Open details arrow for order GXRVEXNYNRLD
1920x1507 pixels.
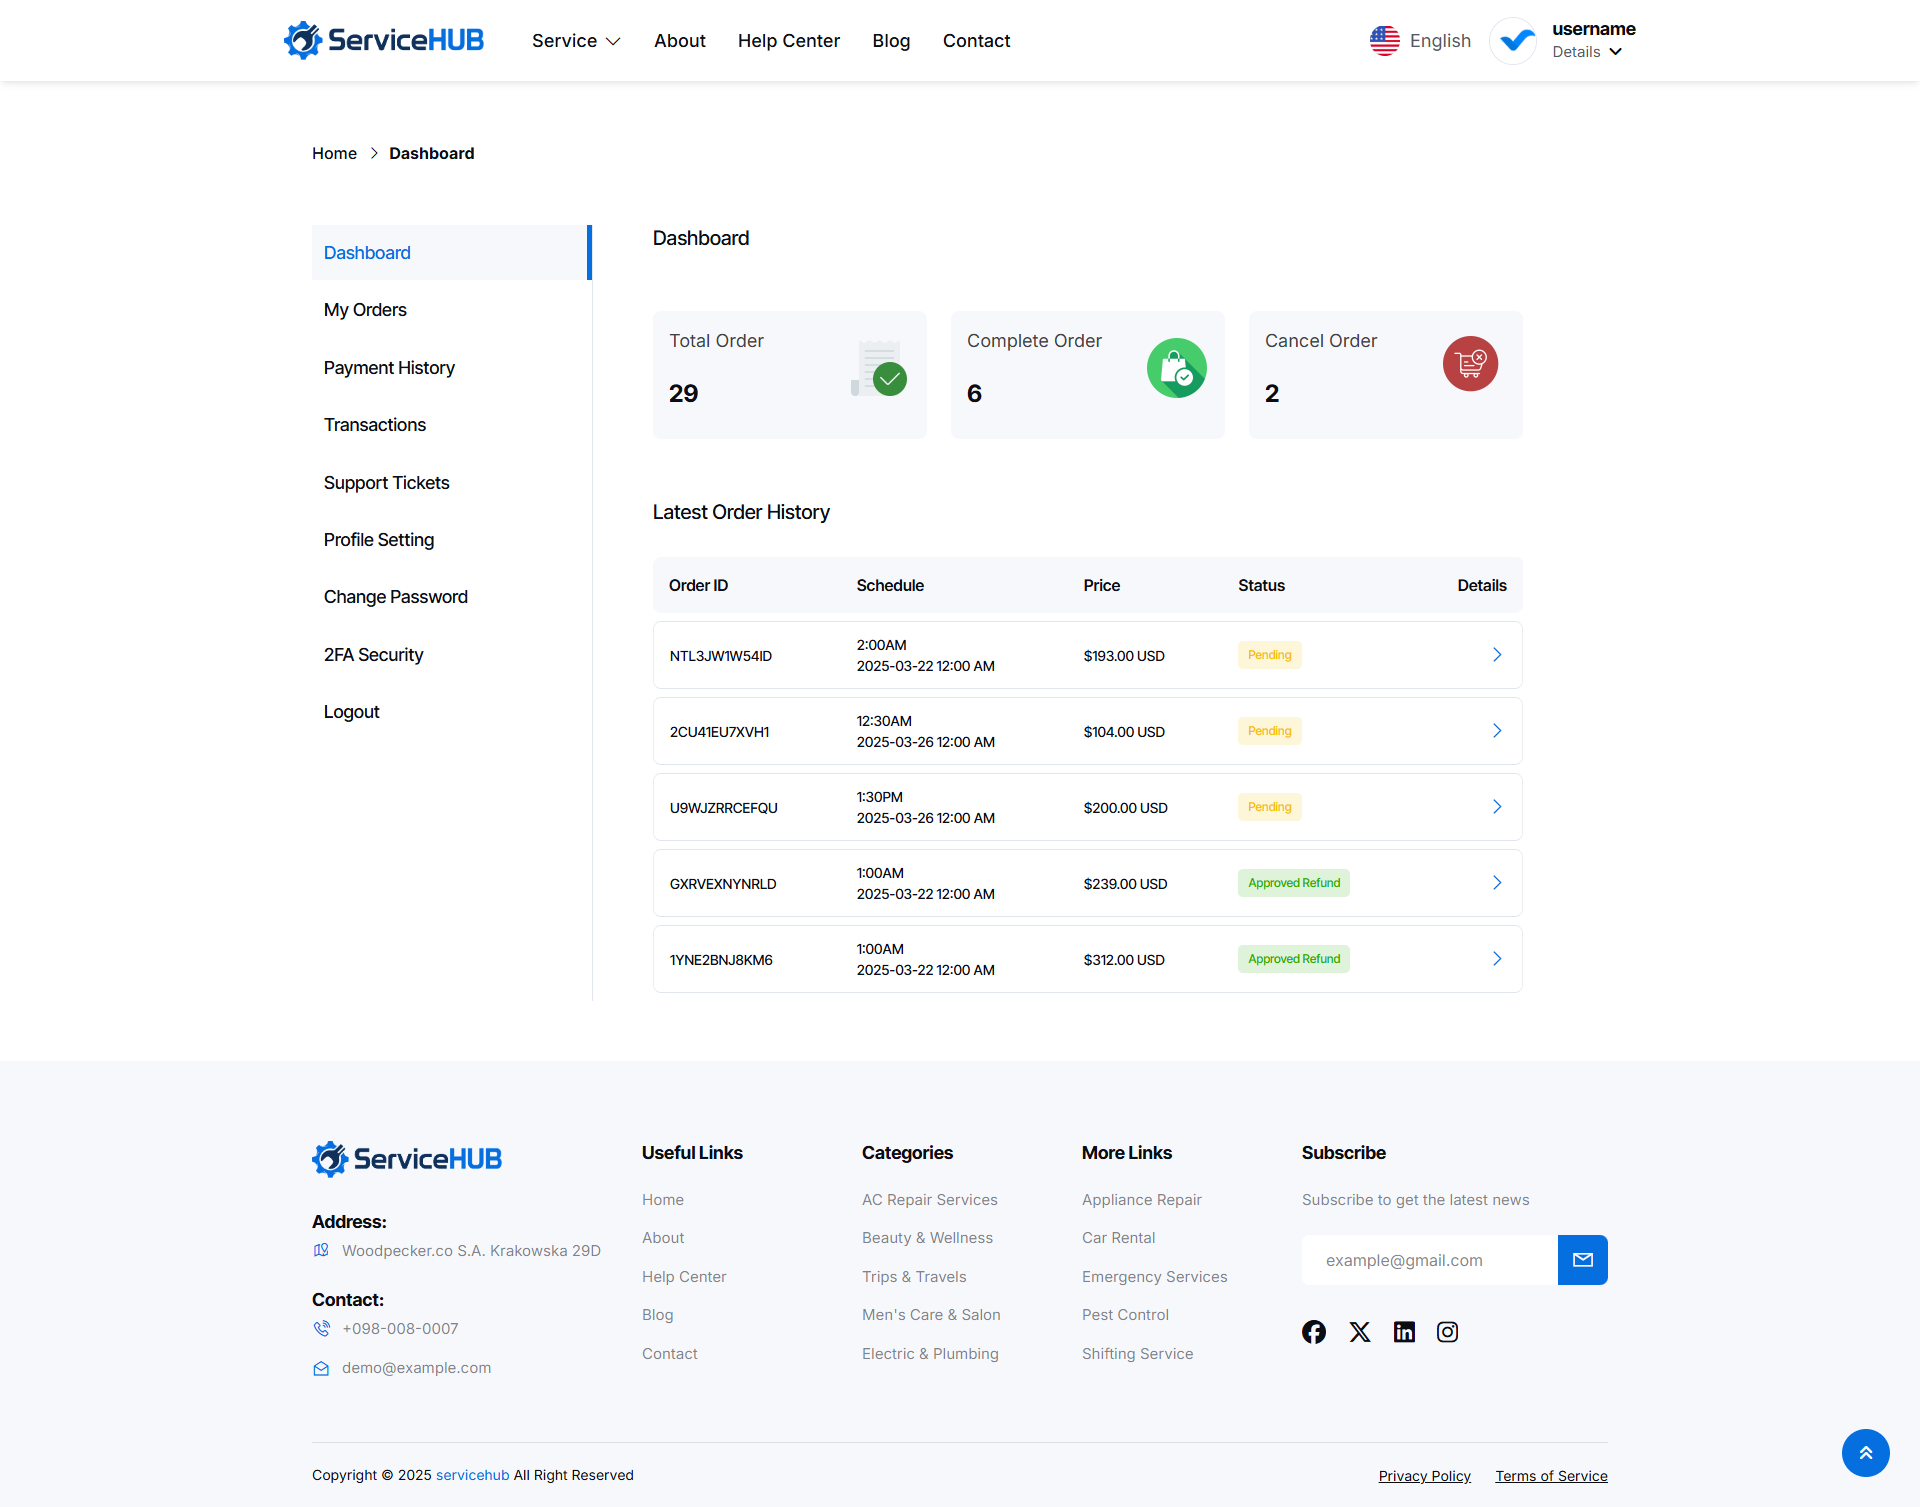pos(1497,883)
